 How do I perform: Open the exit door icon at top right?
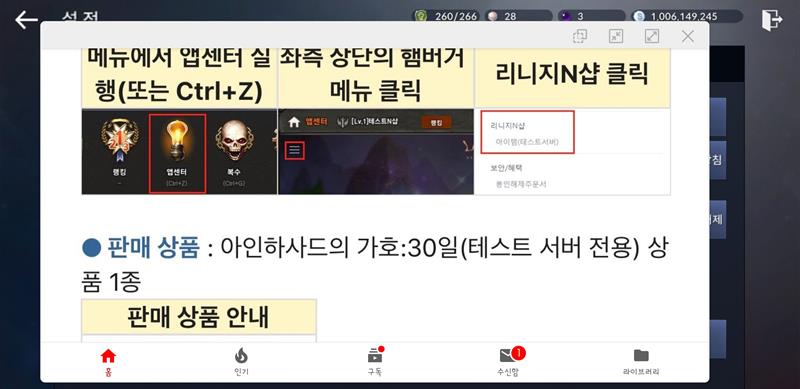click(772, 20)
